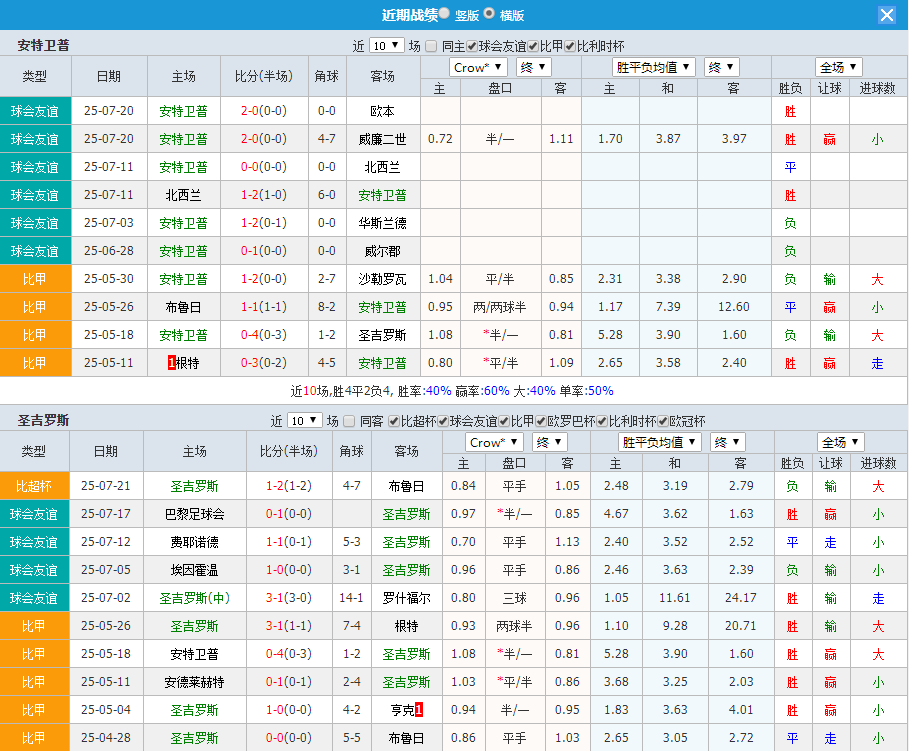This screenshot has height=751, width=909.
Task: Uncheck 球会友谊 in the Antwerp filter row
Action: [473, 46]
